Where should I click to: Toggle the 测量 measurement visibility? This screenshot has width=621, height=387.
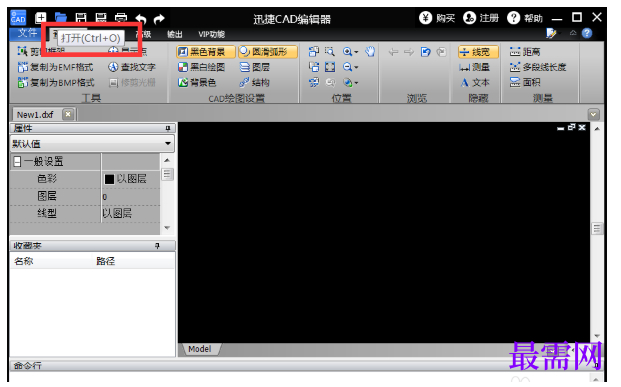[x=474, y=67]
